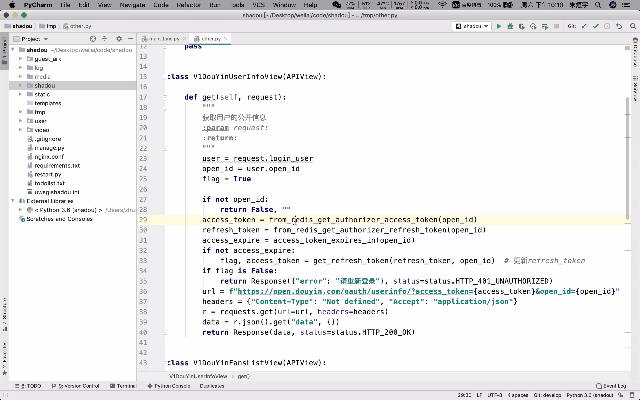Open Search Everywhere magnifier in toolbar
640x400 pixels.
633,26
